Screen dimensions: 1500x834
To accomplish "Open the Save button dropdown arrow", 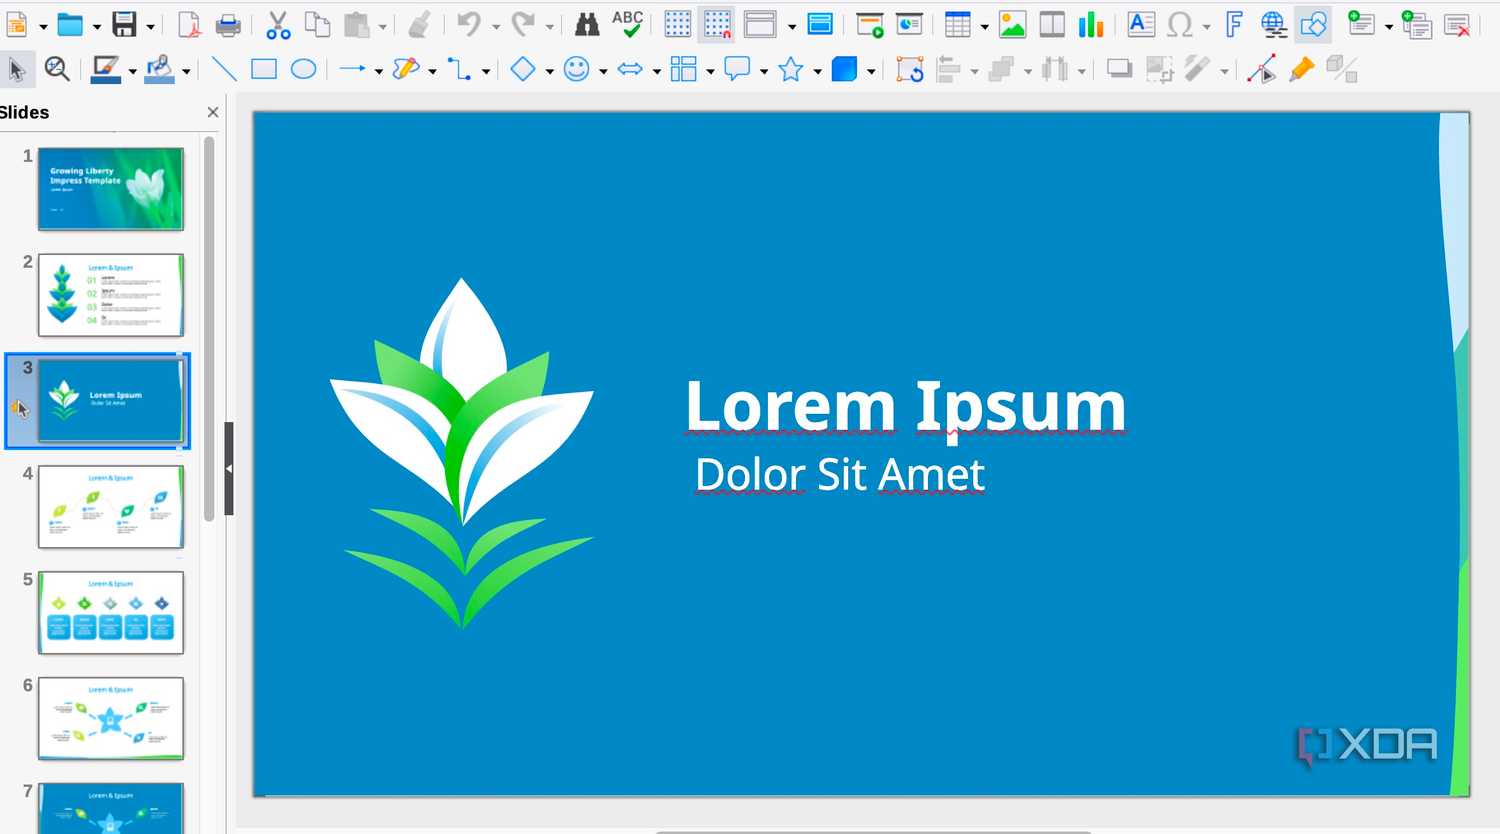I will [150, 26].
